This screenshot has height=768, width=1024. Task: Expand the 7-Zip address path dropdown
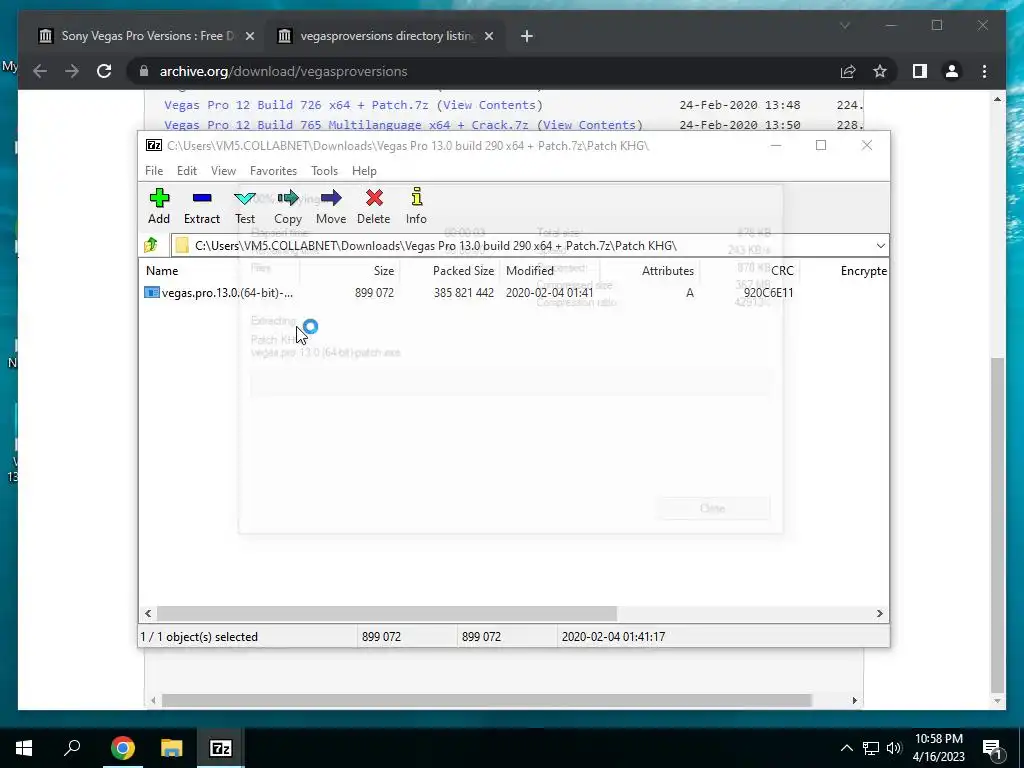[880, 246]
